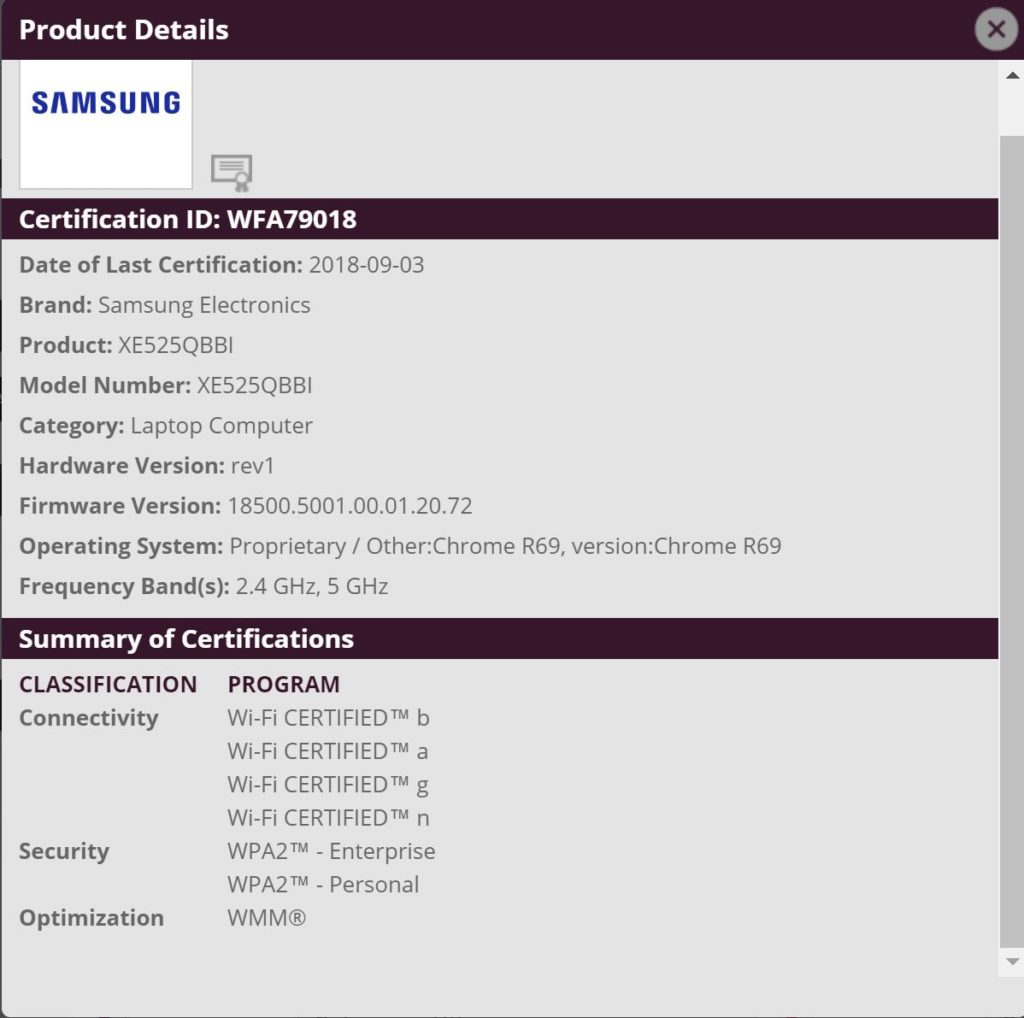This screenshot has height=1018, width=1024.
Task: Click the Category Laptop Computer value
Action: point(221,426)
